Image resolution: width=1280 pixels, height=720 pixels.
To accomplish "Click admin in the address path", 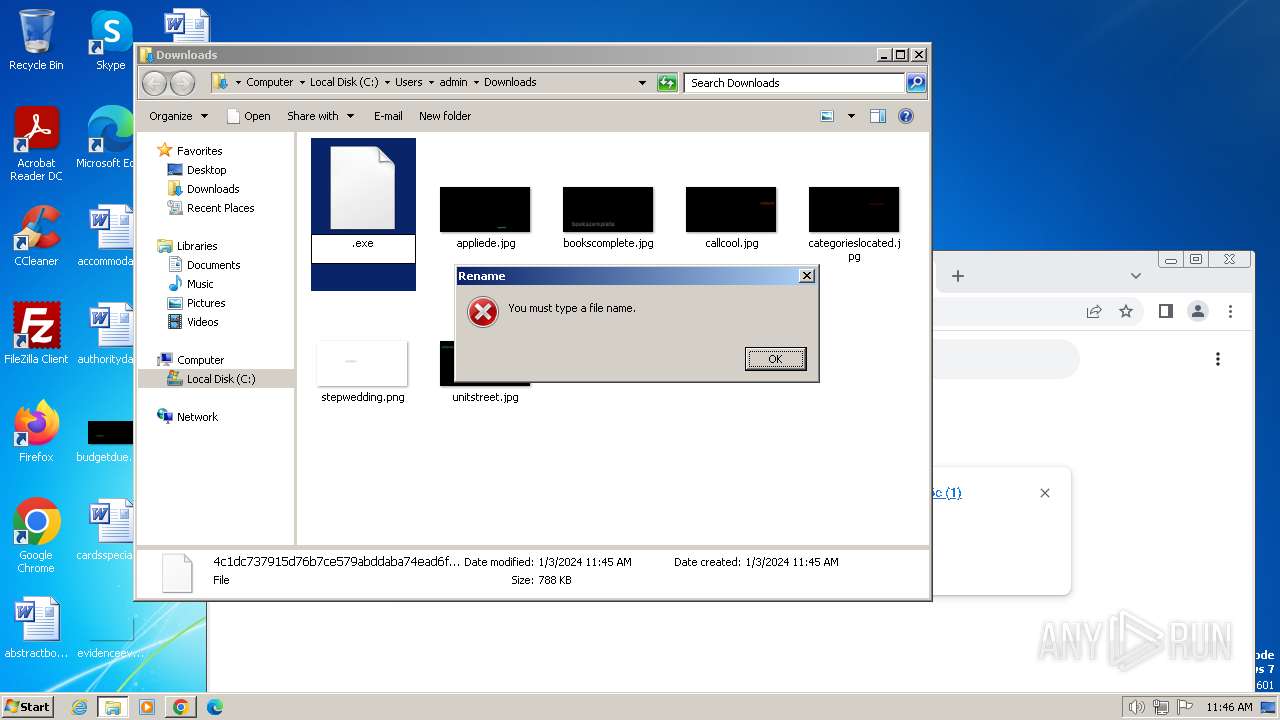I will point(453,83).
